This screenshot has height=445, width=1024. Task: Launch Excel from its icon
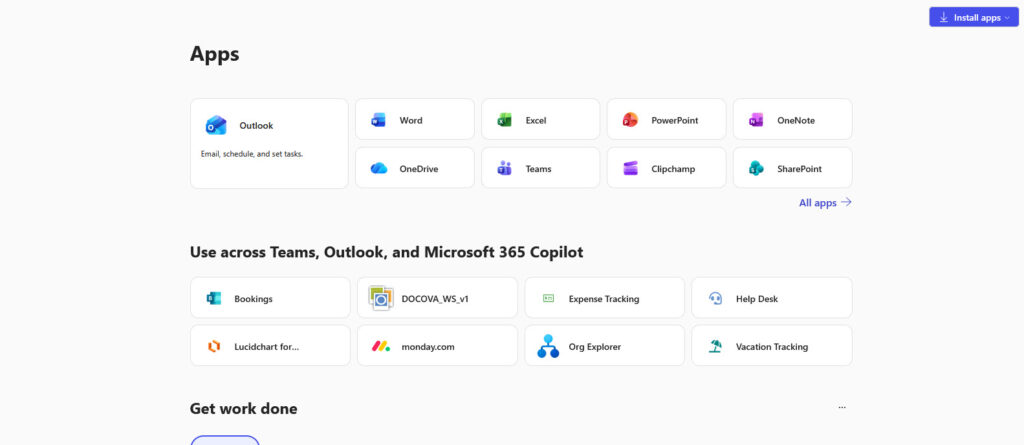[504, 120]
